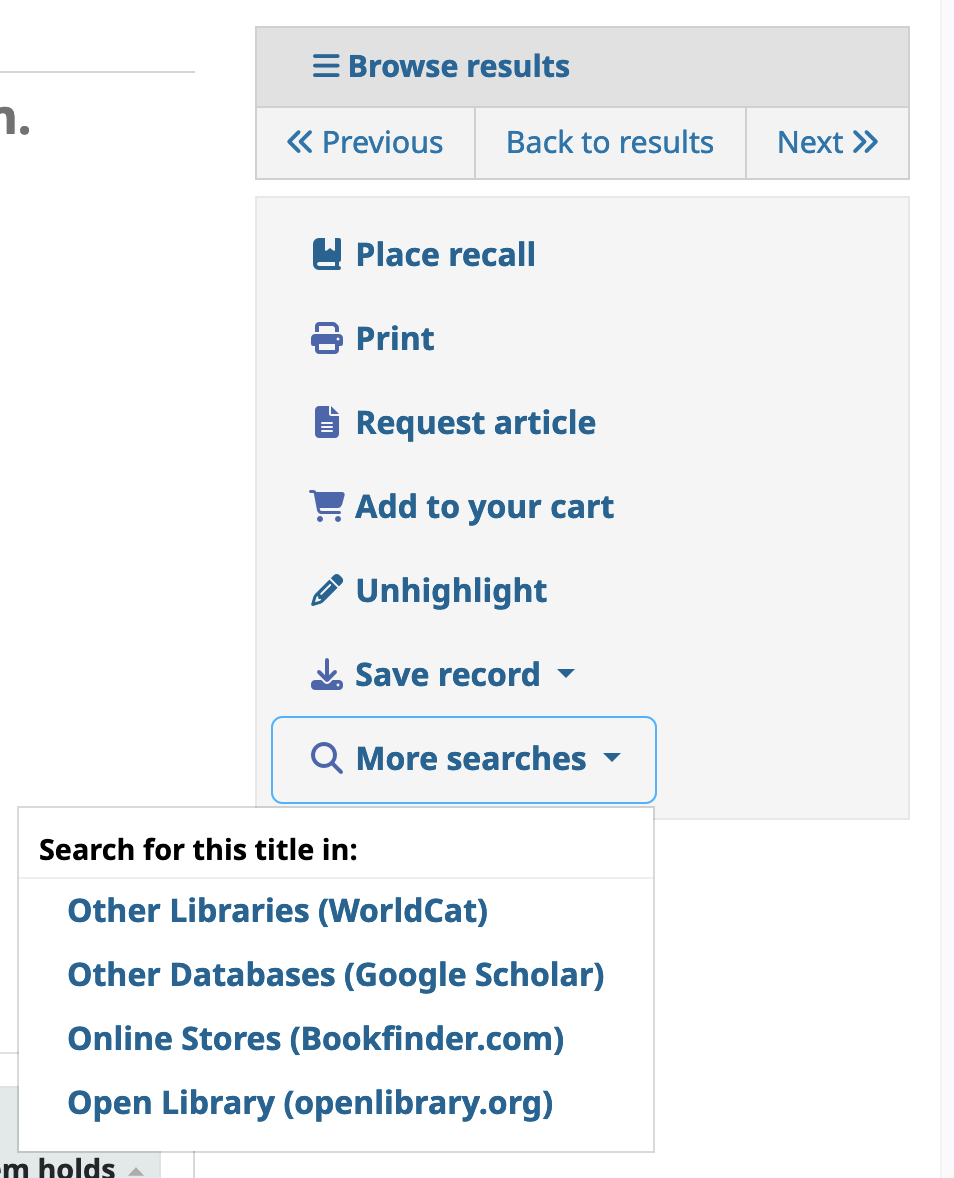Open the Open Library (openlibrary.org) search
The image size is (954, 1178).
point(310,1103)
